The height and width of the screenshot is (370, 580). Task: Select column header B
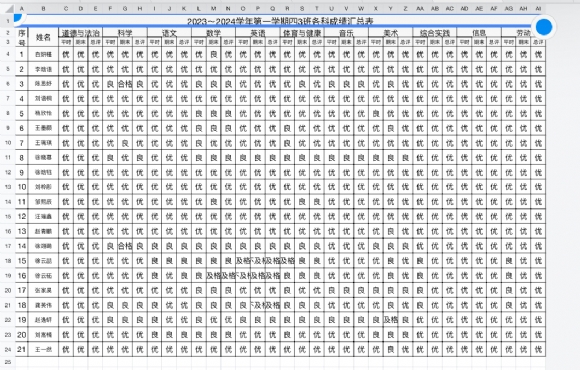[x=43, y=9]
